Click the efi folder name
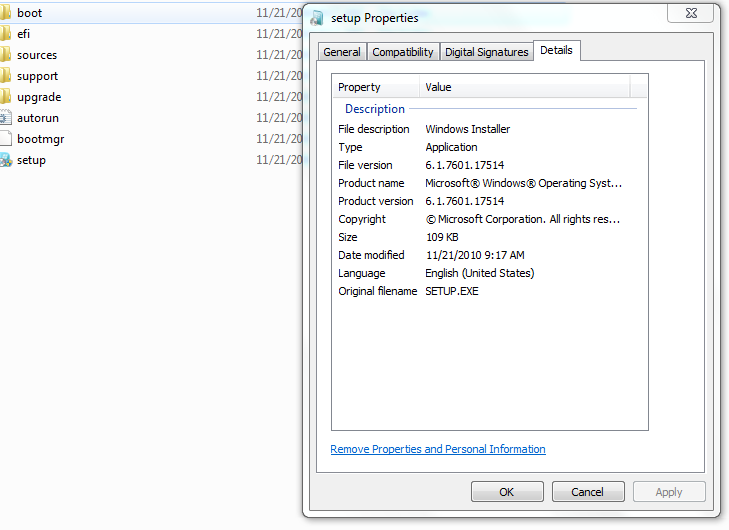Screen dimensions: 729x530 23,34
